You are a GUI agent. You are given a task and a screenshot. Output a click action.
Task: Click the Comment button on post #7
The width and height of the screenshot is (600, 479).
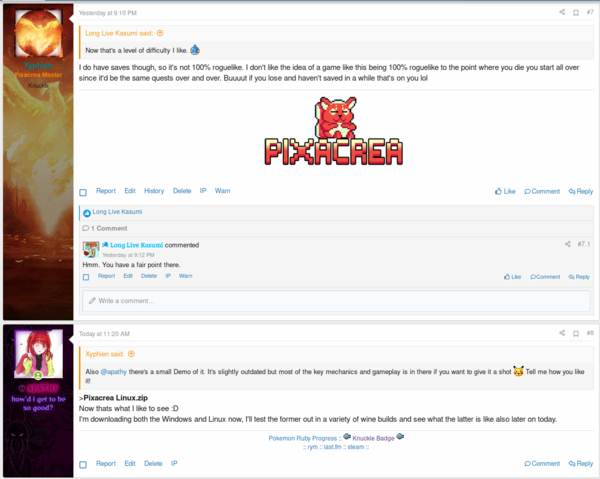point(542,191)
